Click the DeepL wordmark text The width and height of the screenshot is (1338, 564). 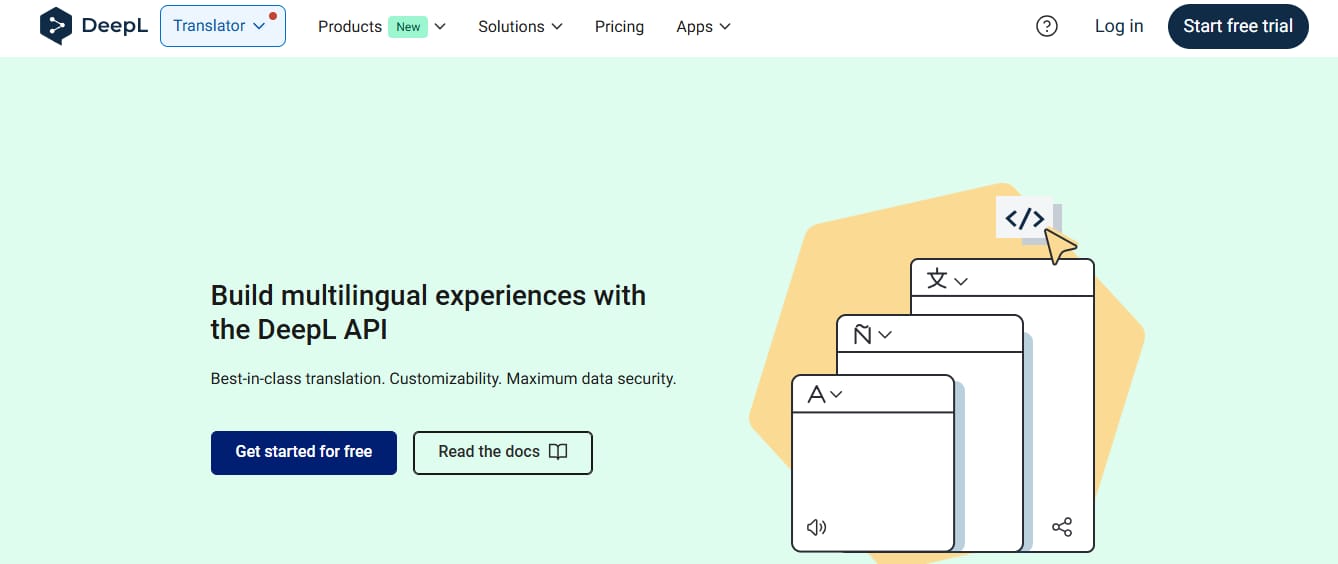pyautogui.click(x=115, y=26)
